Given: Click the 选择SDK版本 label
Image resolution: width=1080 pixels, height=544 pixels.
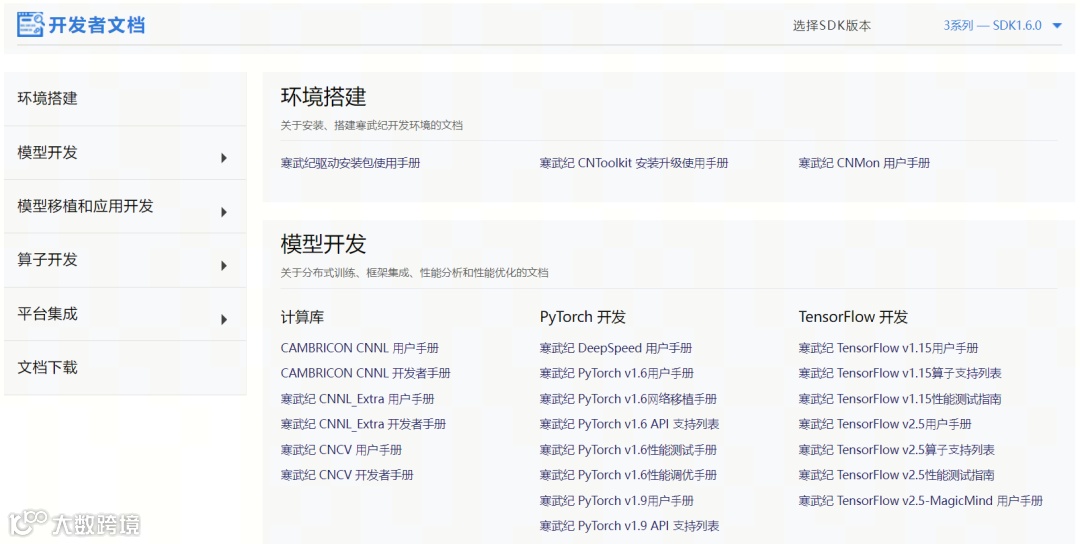Looking at the screenshot, I should pos(831,25).
